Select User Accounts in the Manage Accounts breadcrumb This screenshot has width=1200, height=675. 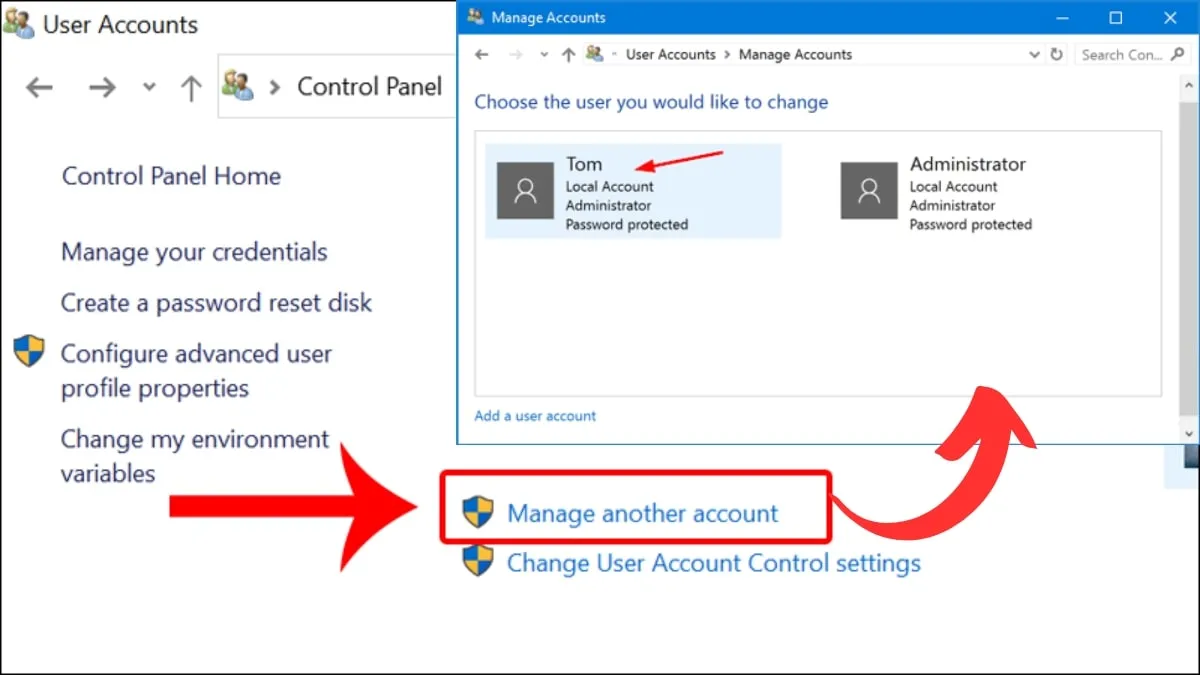(670, 55)
